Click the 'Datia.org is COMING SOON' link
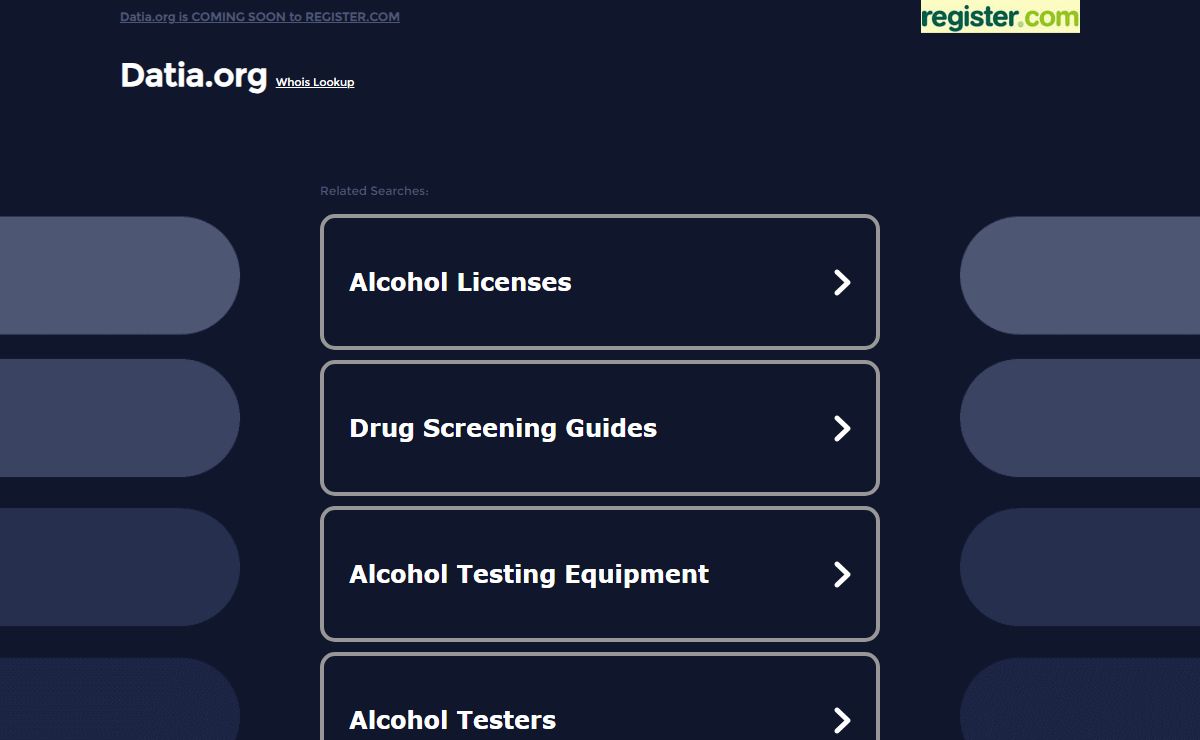The height and width of the screenshot is (740, 1200). (x=260, y=17)
